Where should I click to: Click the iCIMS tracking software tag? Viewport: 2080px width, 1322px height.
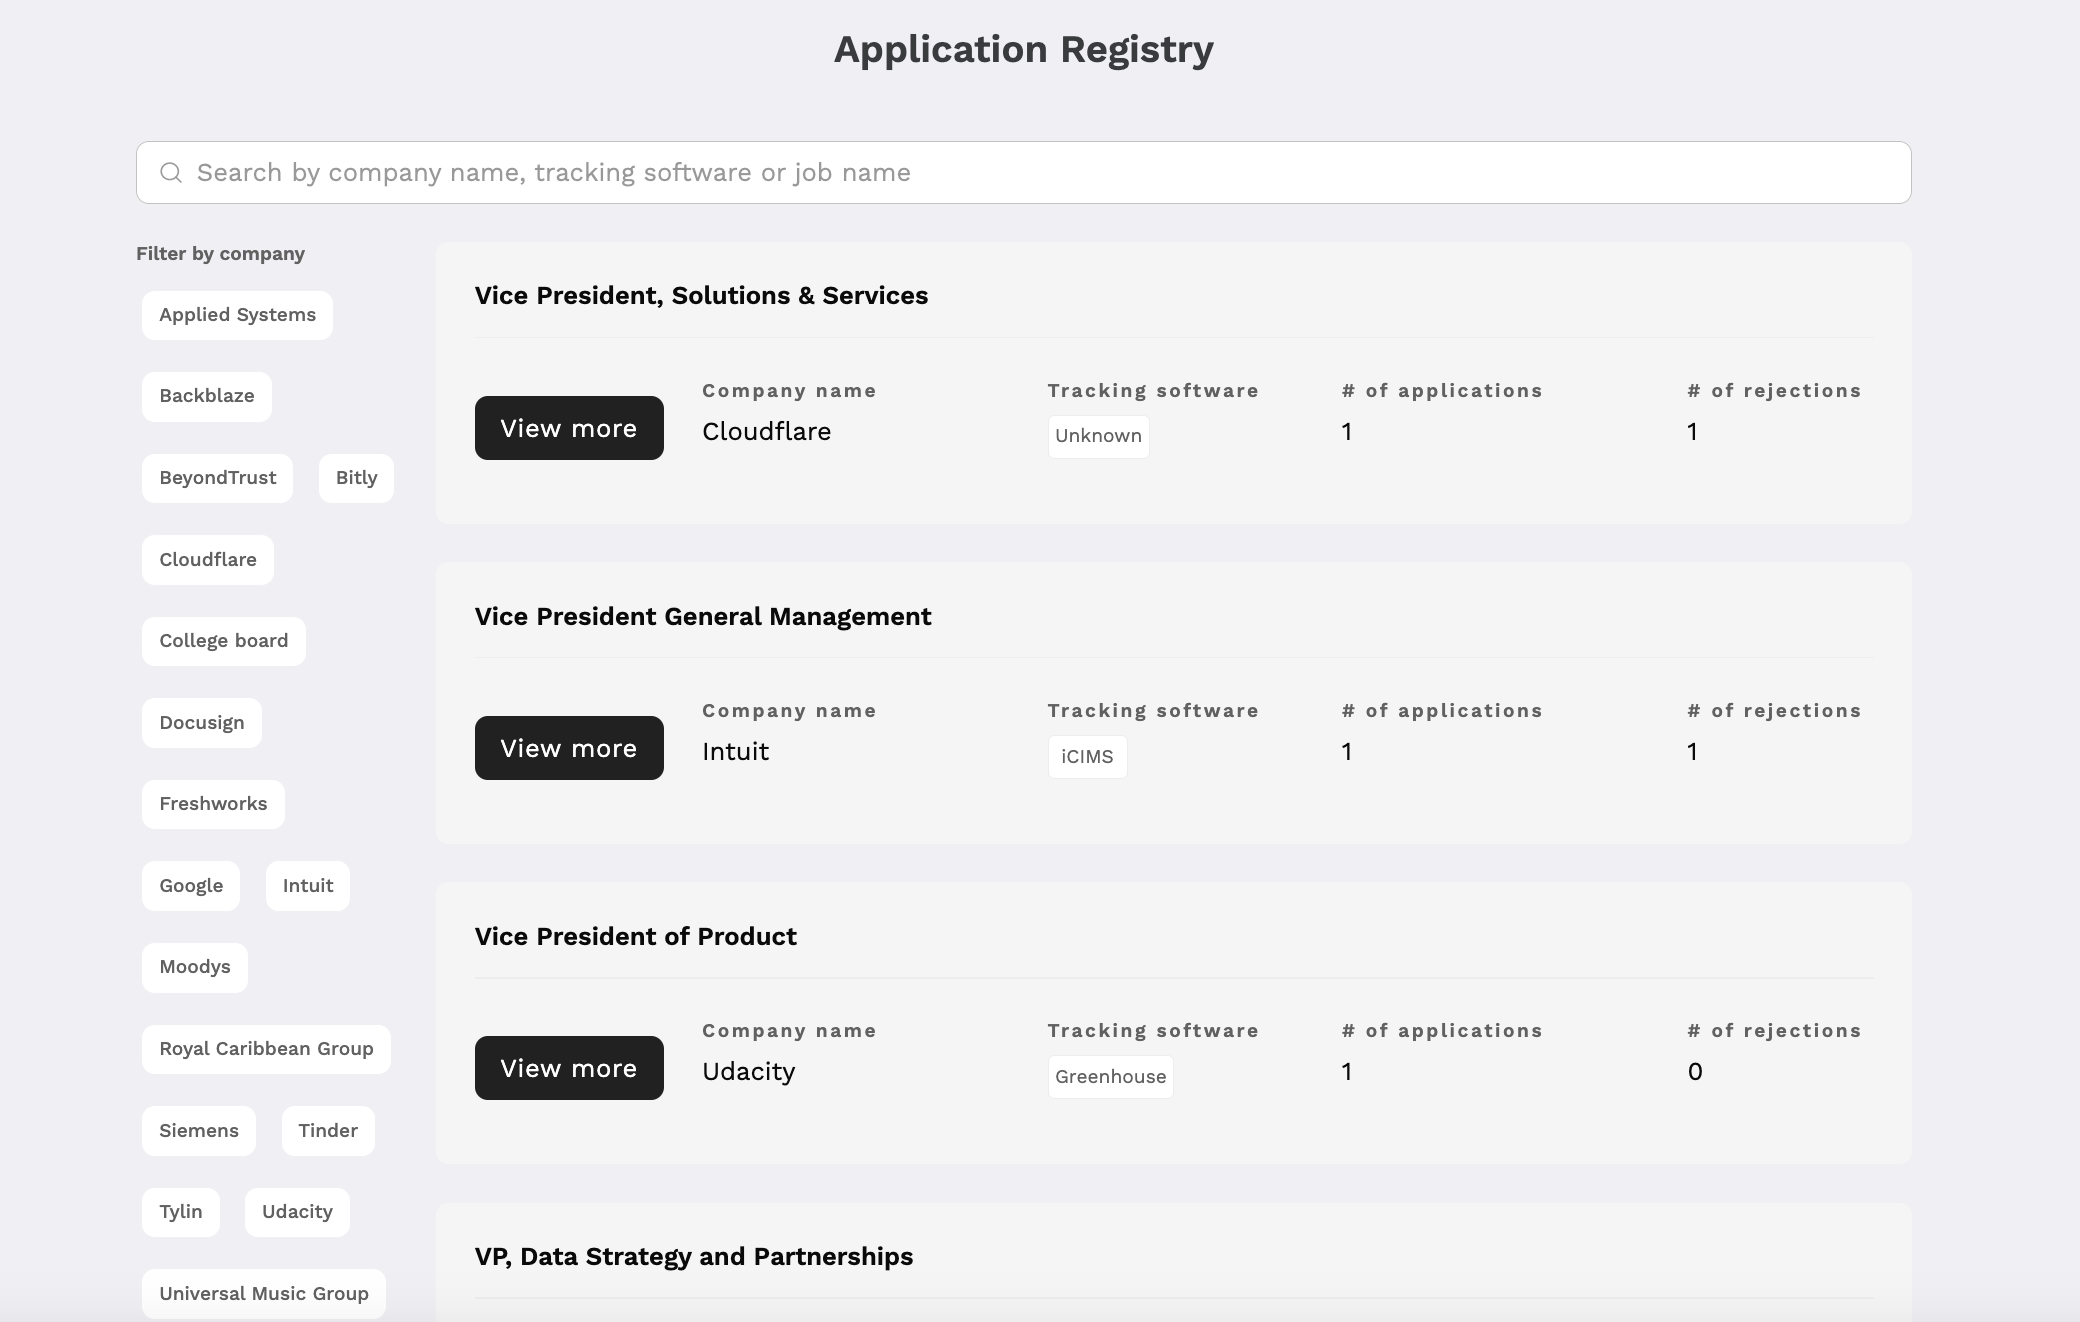(1087, 757)
